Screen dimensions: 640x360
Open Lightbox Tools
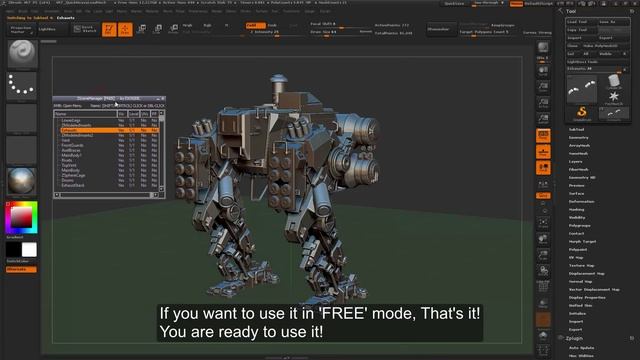598,62
